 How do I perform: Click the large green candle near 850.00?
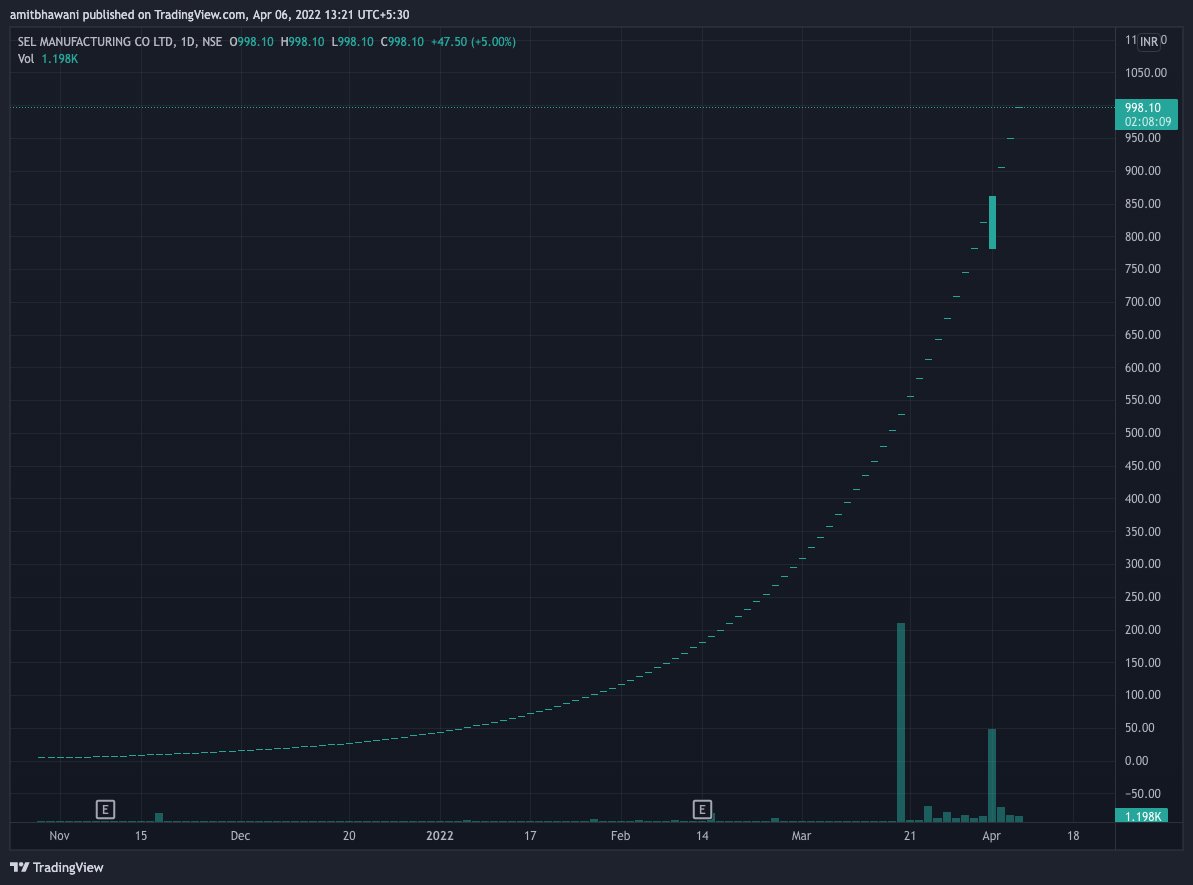coord(992,223)
